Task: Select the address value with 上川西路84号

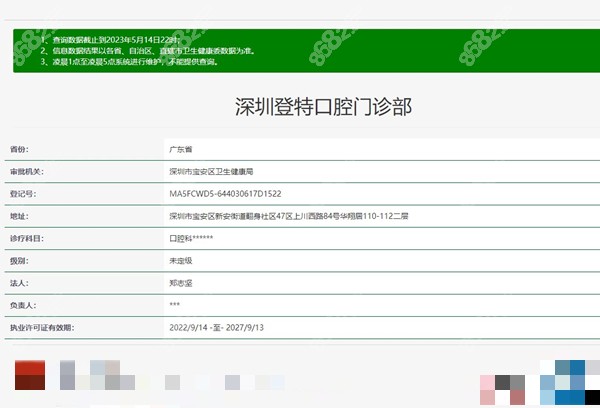Action: [x=289, y=216]
